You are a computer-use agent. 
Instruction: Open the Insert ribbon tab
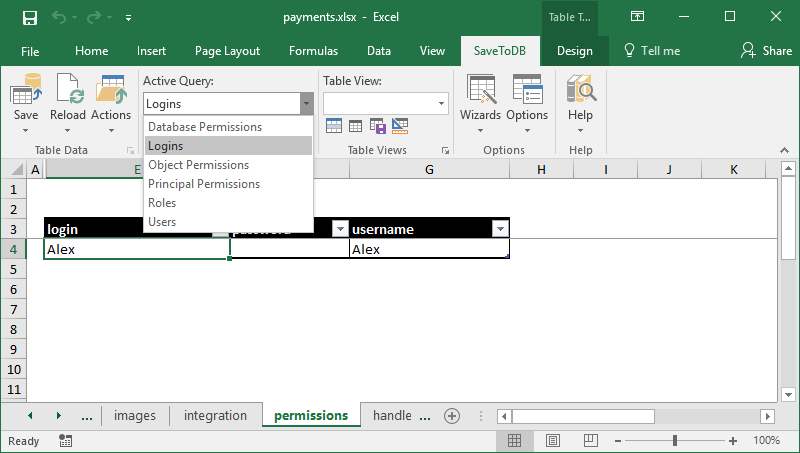click(151, 51)
